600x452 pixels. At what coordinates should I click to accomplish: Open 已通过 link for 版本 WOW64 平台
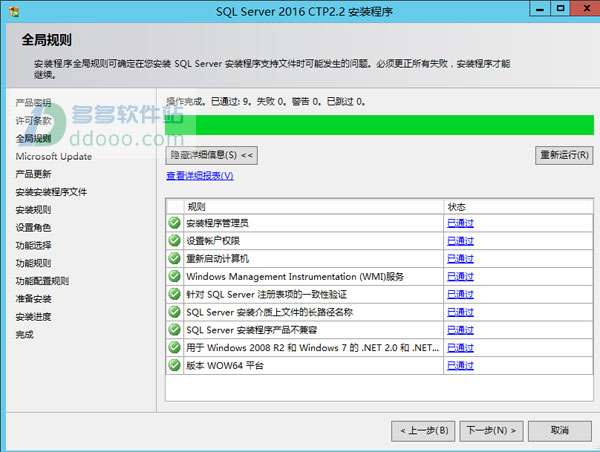[x=460, y=365]
